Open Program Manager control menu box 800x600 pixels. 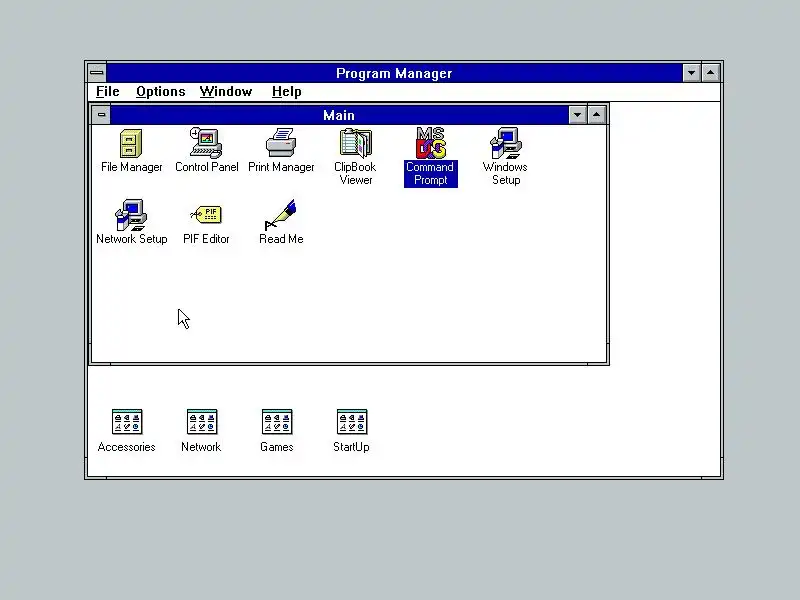click(x=96, y=73)
